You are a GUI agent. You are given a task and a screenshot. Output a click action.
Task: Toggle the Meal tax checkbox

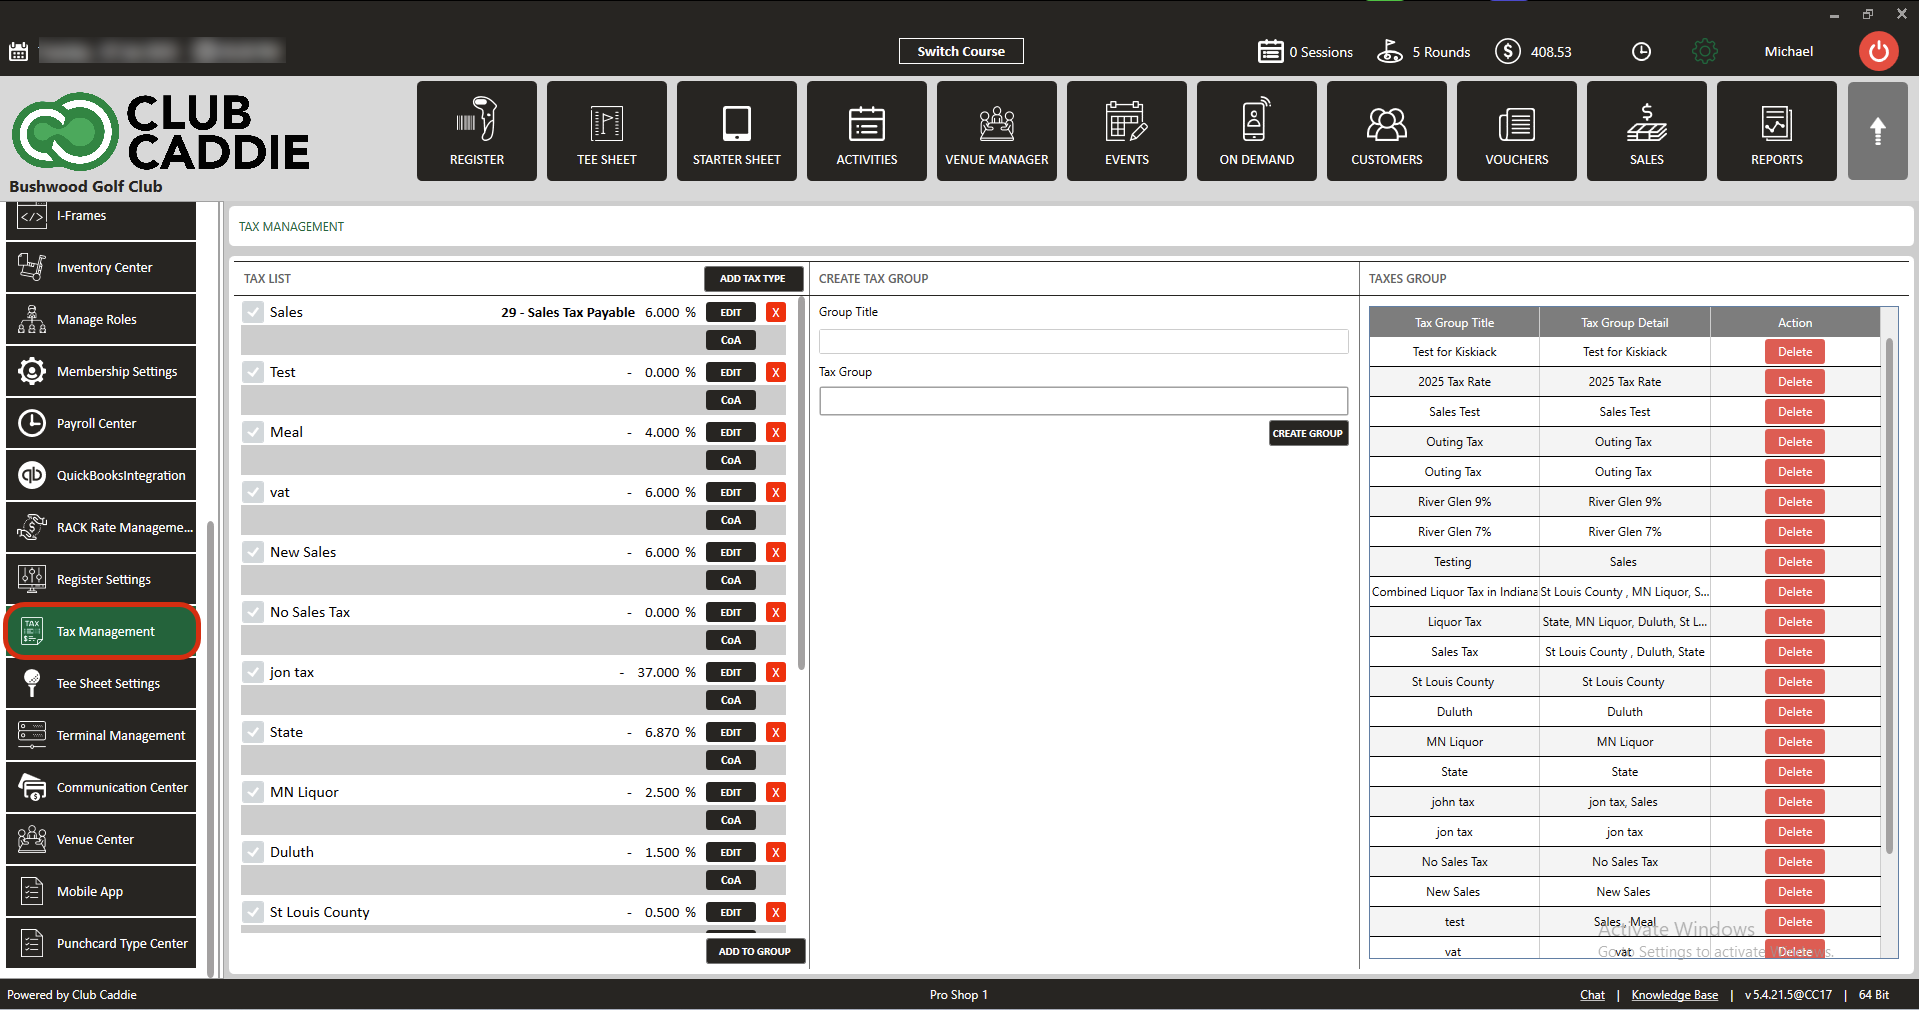coord(253,432)
